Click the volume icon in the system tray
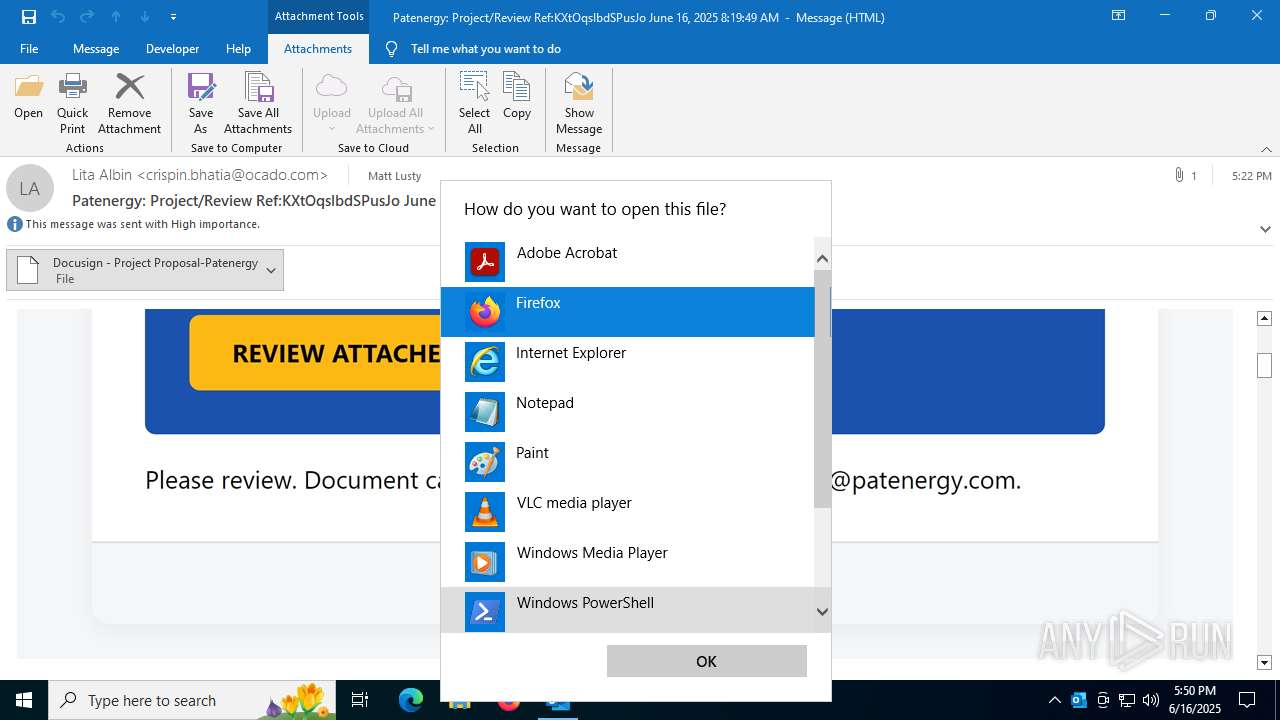 (1150, 700)
